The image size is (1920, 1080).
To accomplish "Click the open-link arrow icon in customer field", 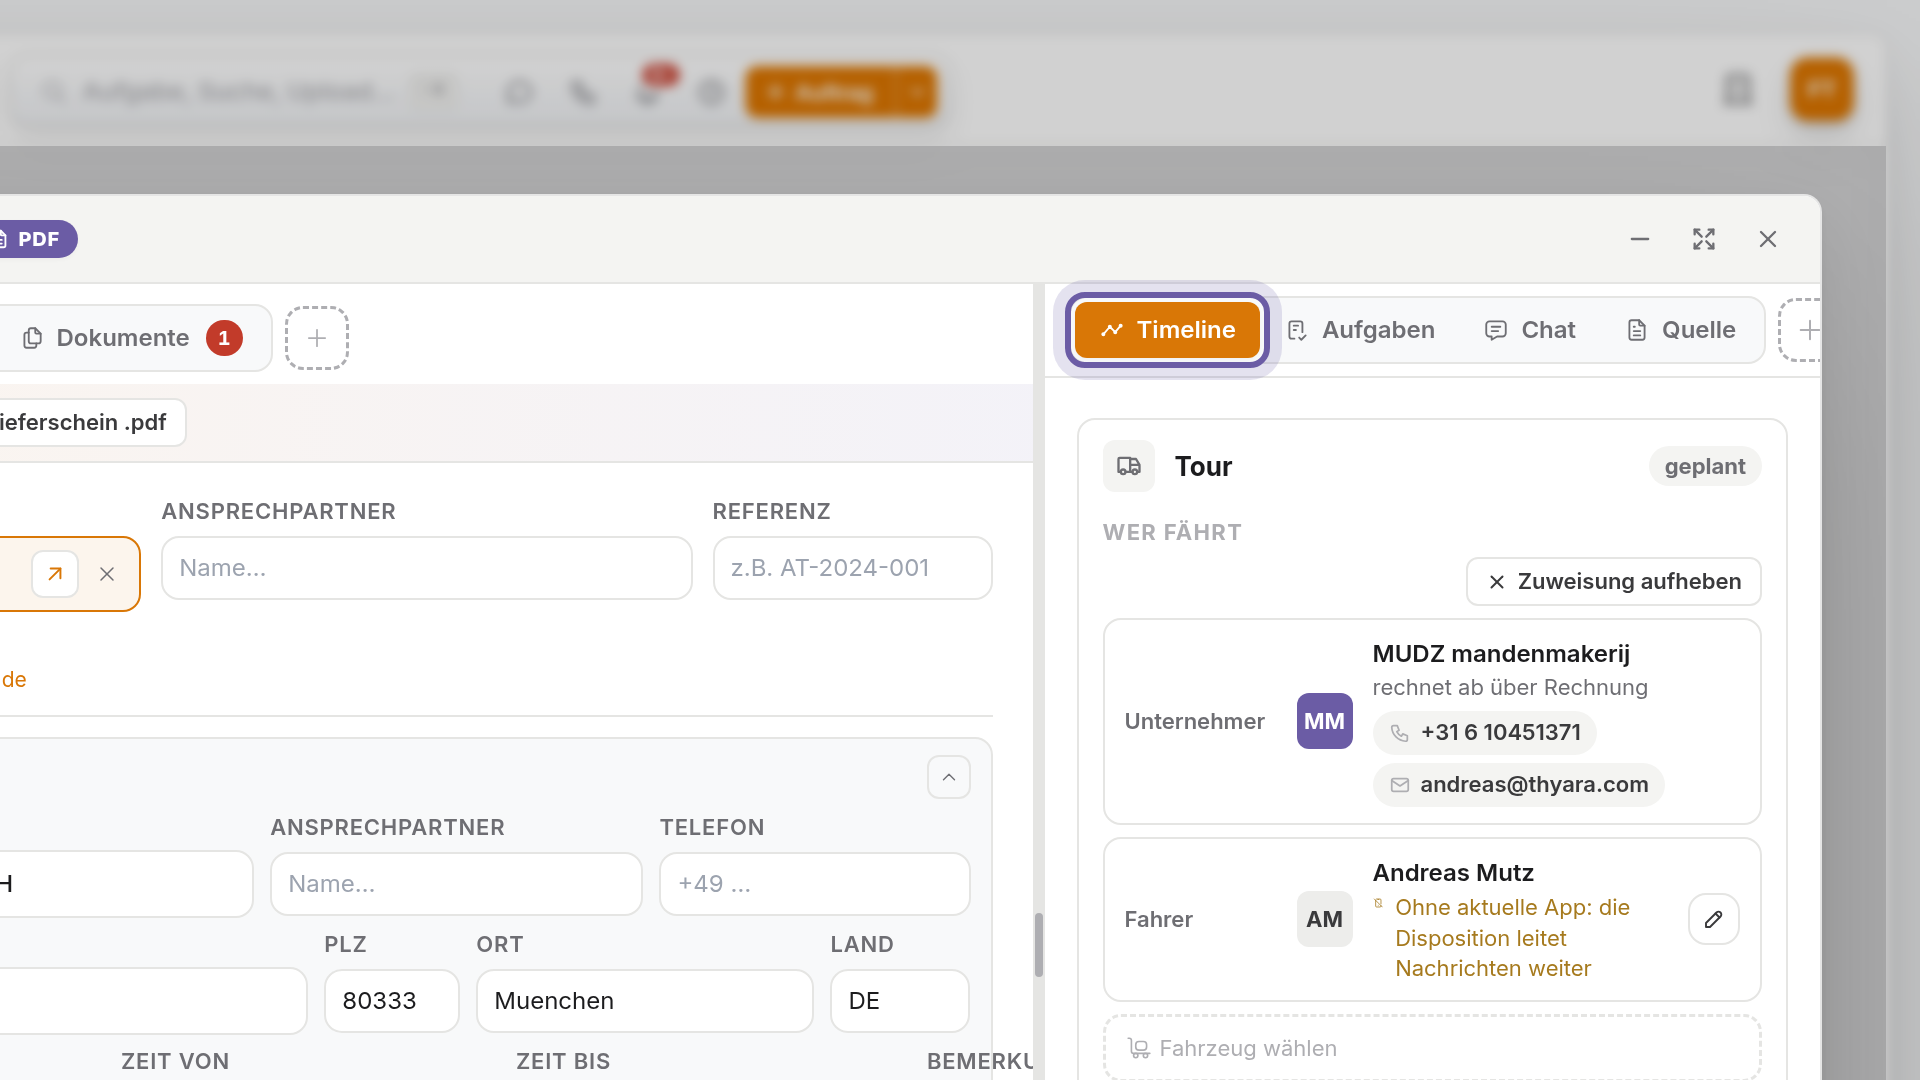I will 55,574.
